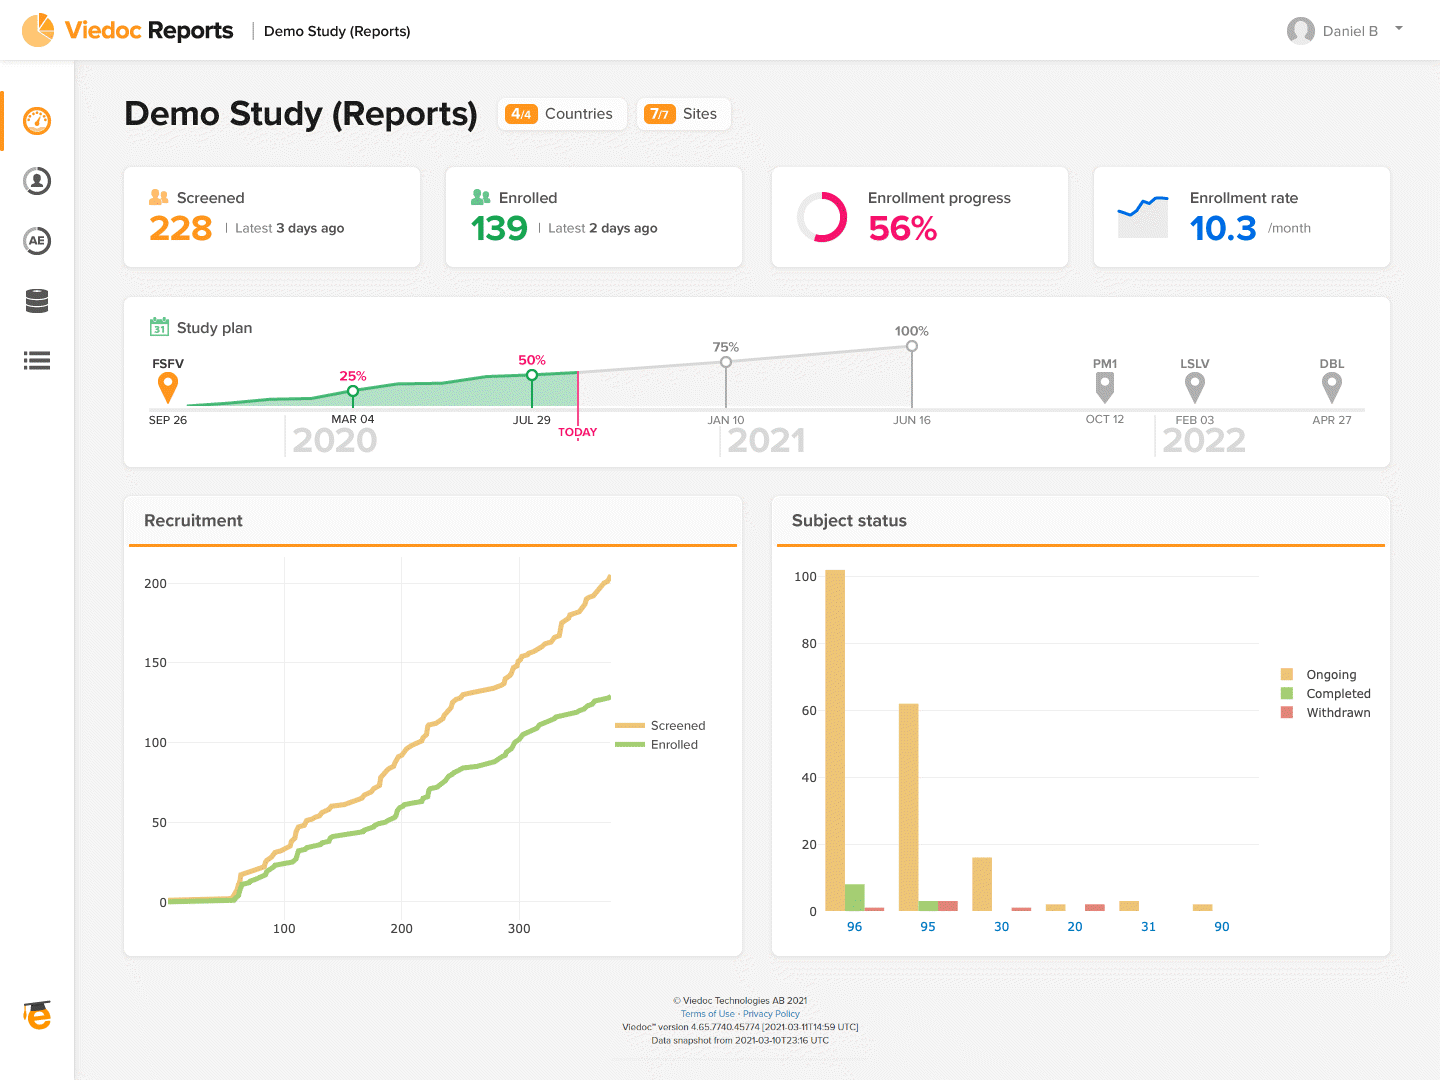Open the database stack sidebar icon
Screen dimensions: 1440x1080
point(37,301)
